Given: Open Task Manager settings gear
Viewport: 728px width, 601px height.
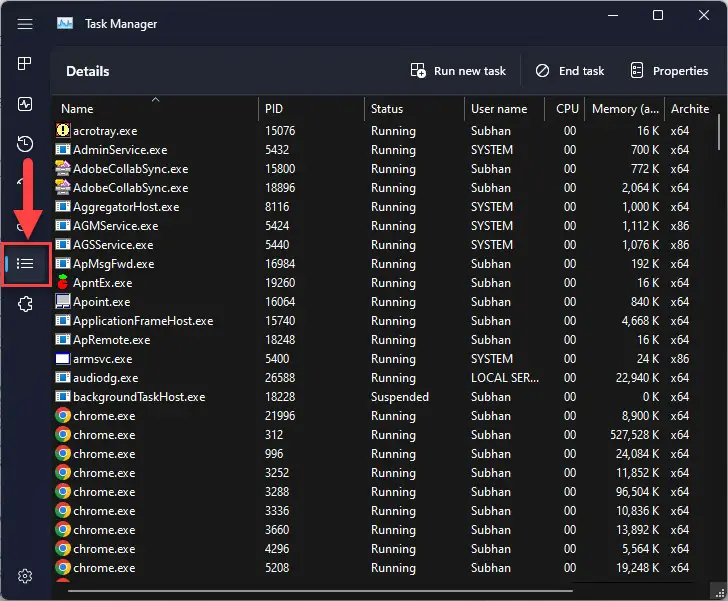Looking at the screenshot, I should [x=25, y=576].
